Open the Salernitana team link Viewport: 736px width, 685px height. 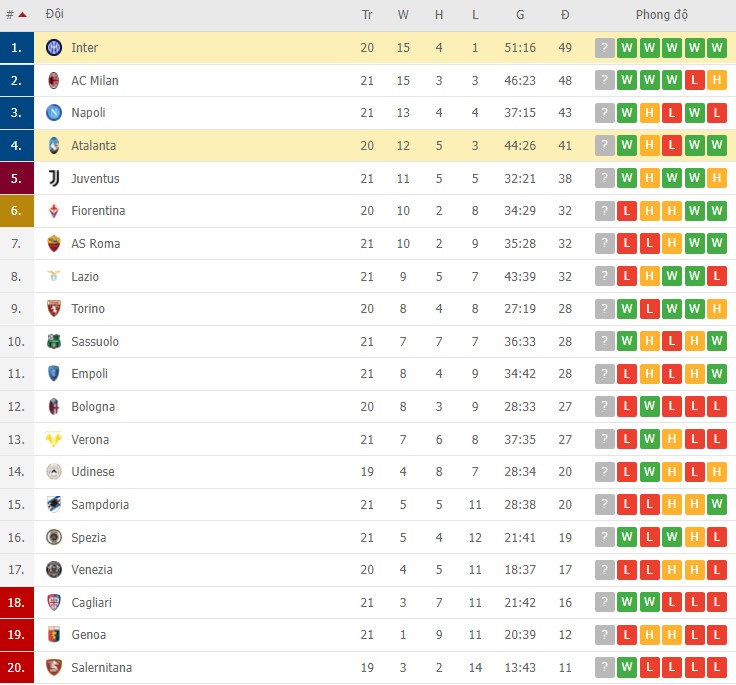tap(101, 668)
